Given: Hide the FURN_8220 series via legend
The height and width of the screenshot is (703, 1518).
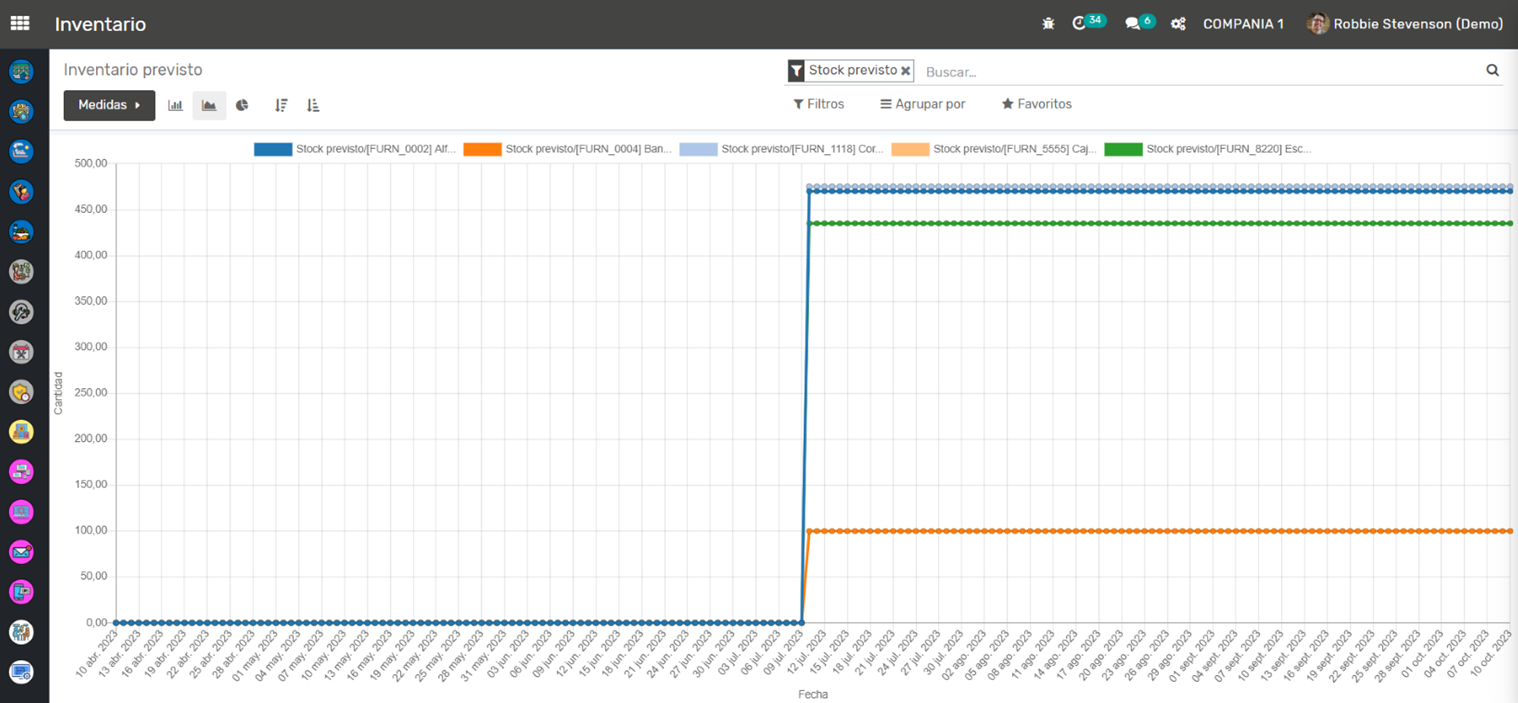Looking at the screenshot, I should coord(1207,149).
